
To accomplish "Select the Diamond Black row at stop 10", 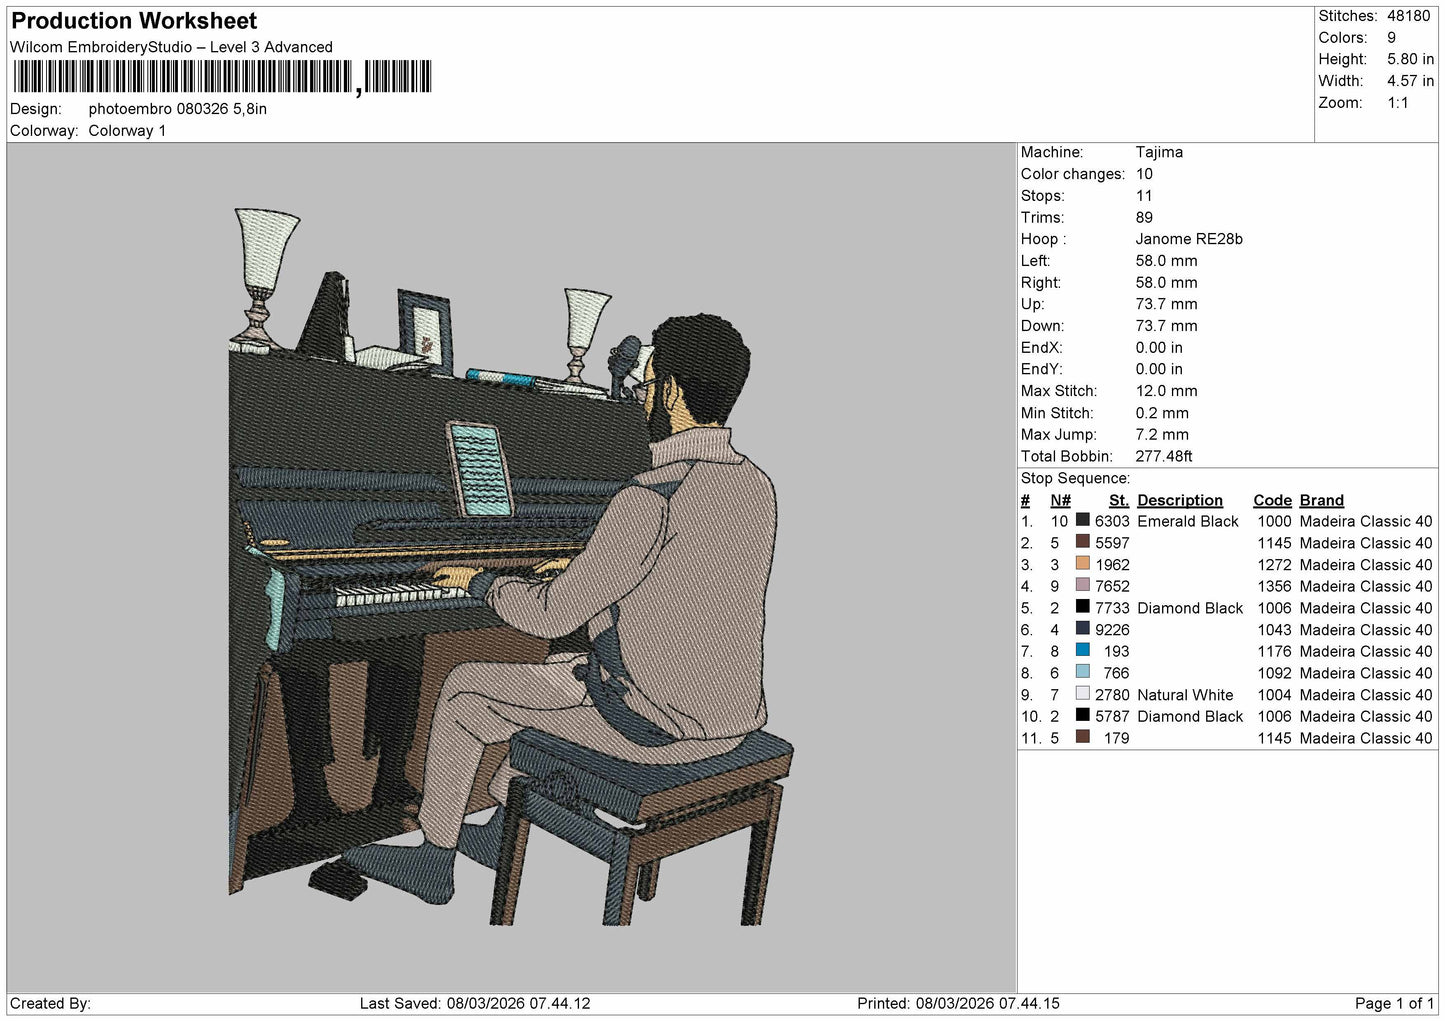I will [x=1226, y=716].
